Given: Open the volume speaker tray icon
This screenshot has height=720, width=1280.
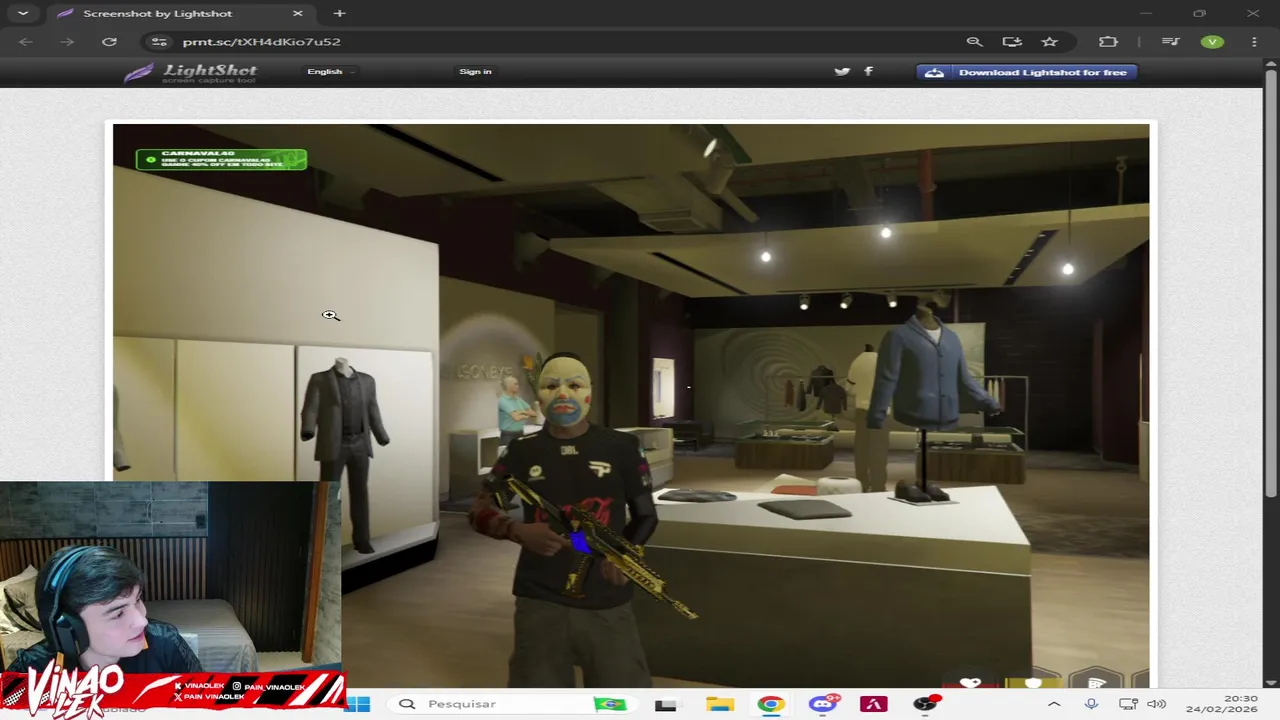Looking at the screenshot, I should point(1157,704).
